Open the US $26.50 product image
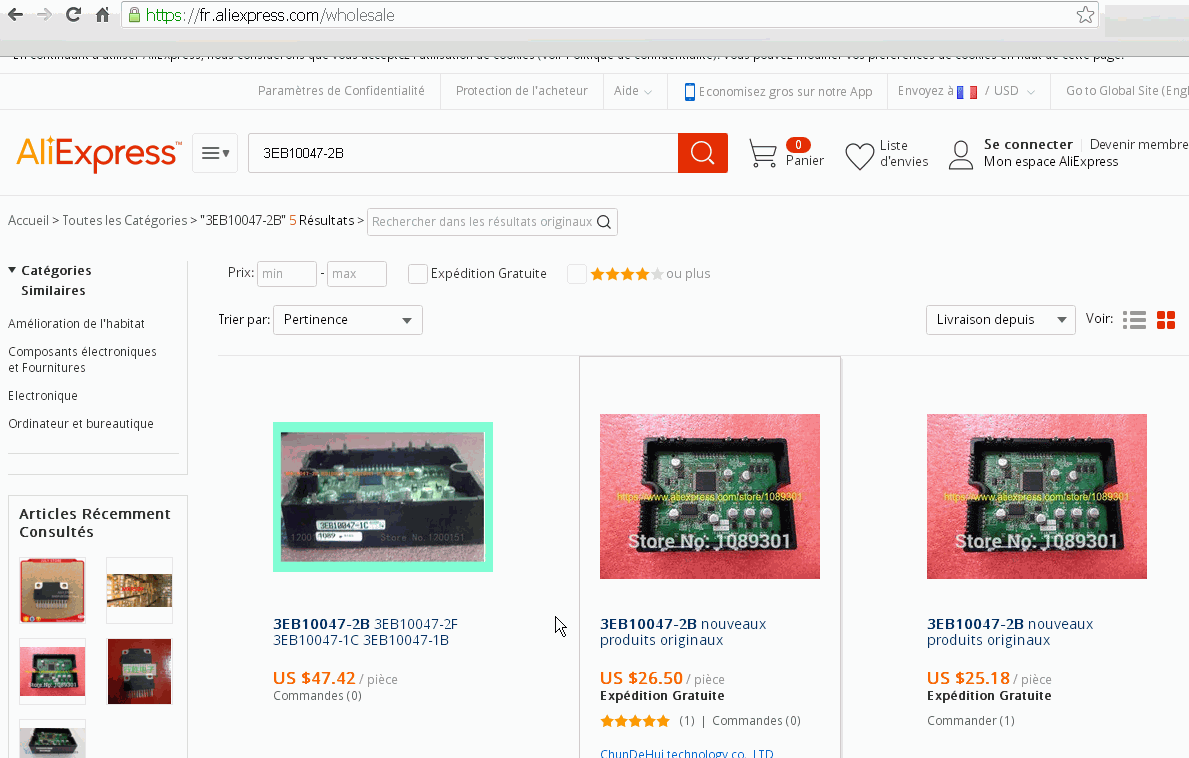Viewport: 1189px width, 758px height. click(x=710, y=496)
